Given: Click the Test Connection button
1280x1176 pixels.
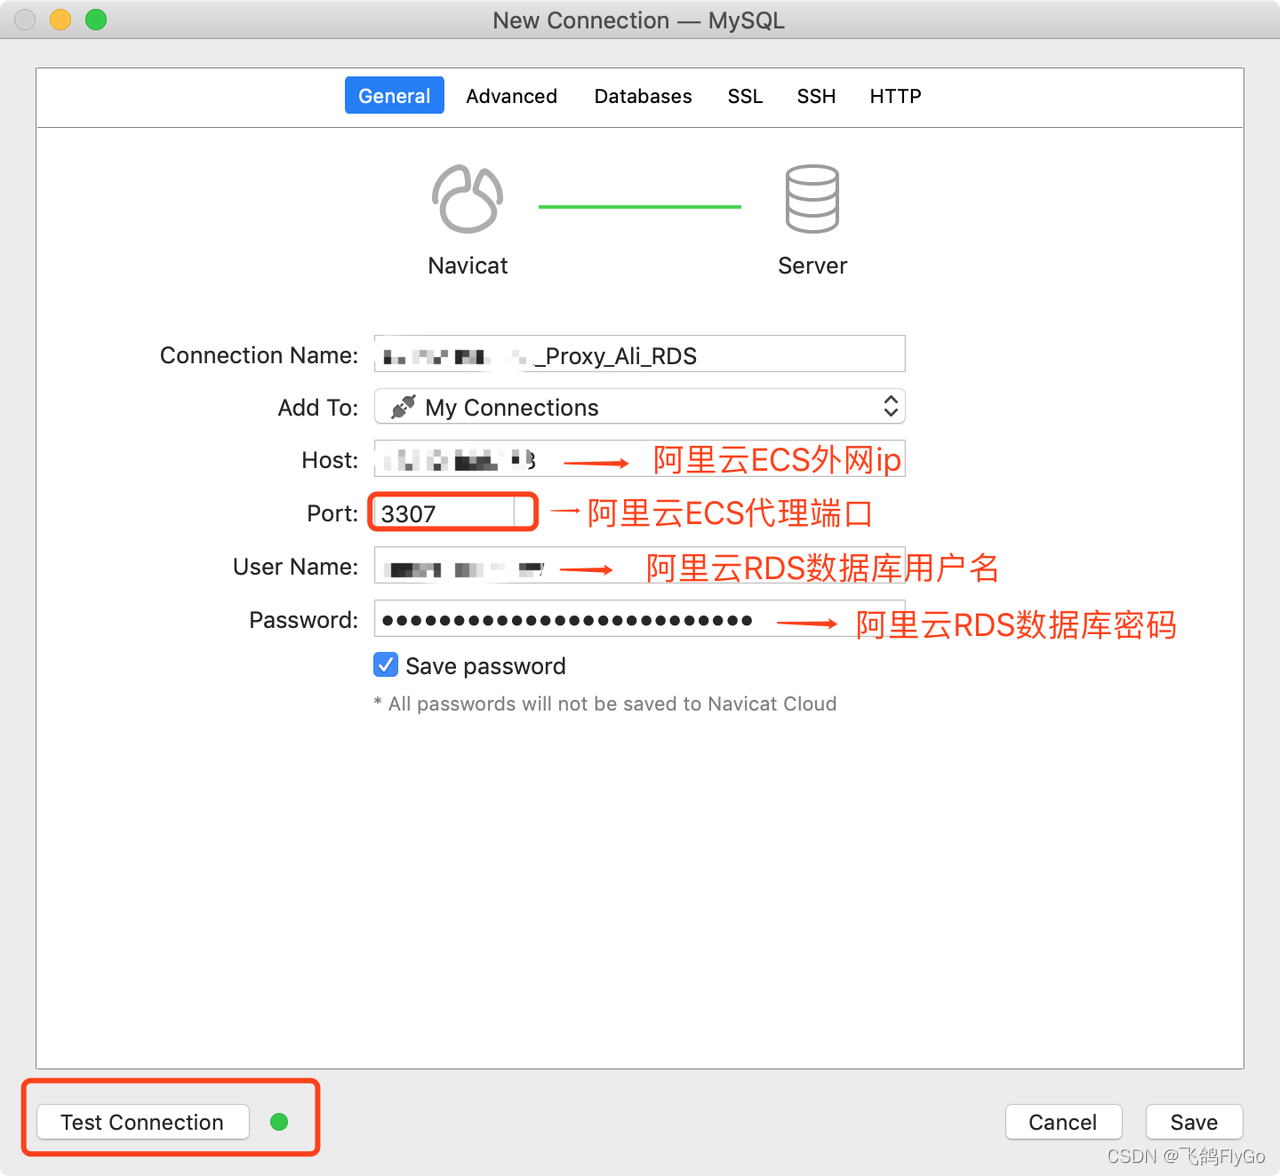Looking at the screenshot, I should point(142,1122).
